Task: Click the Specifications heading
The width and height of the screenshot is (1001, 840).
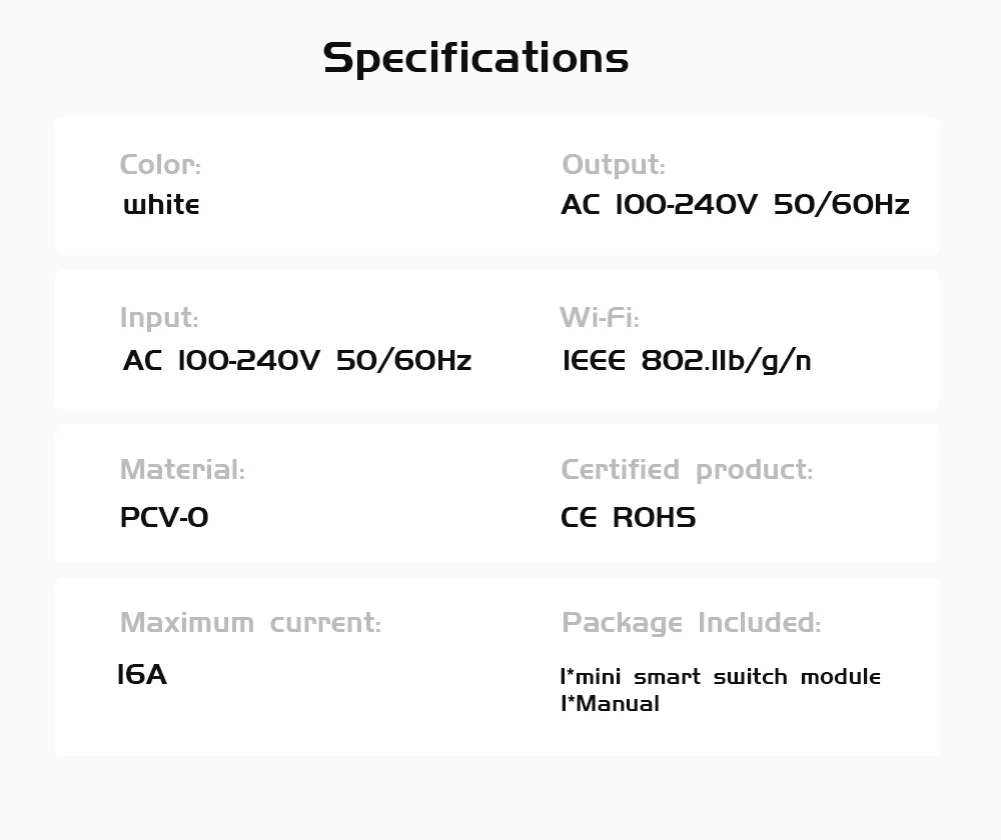Action: tap(476, 58)
